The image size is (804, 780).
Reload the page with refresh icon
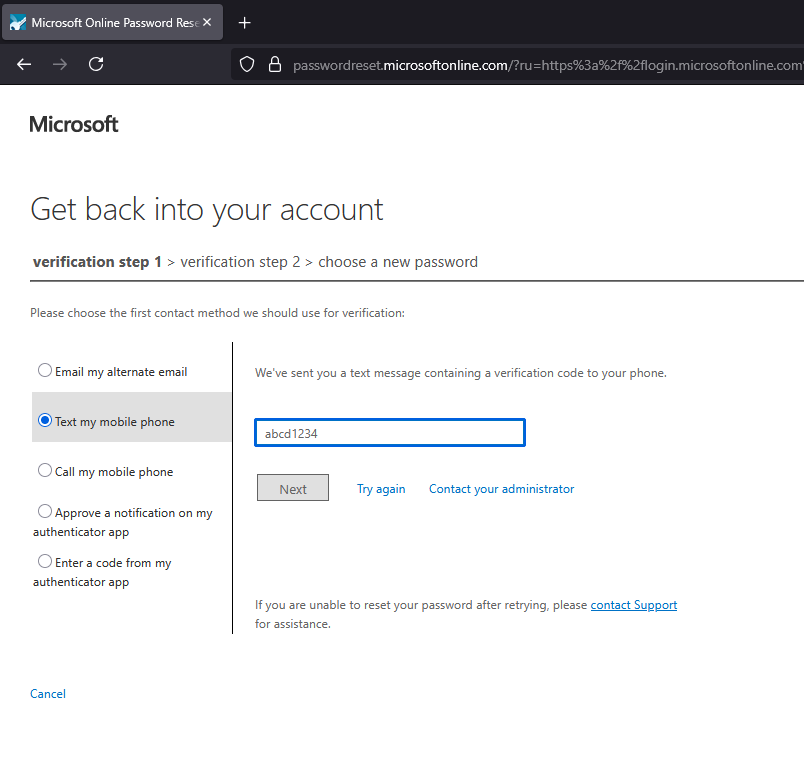click(x=96, y=64)
